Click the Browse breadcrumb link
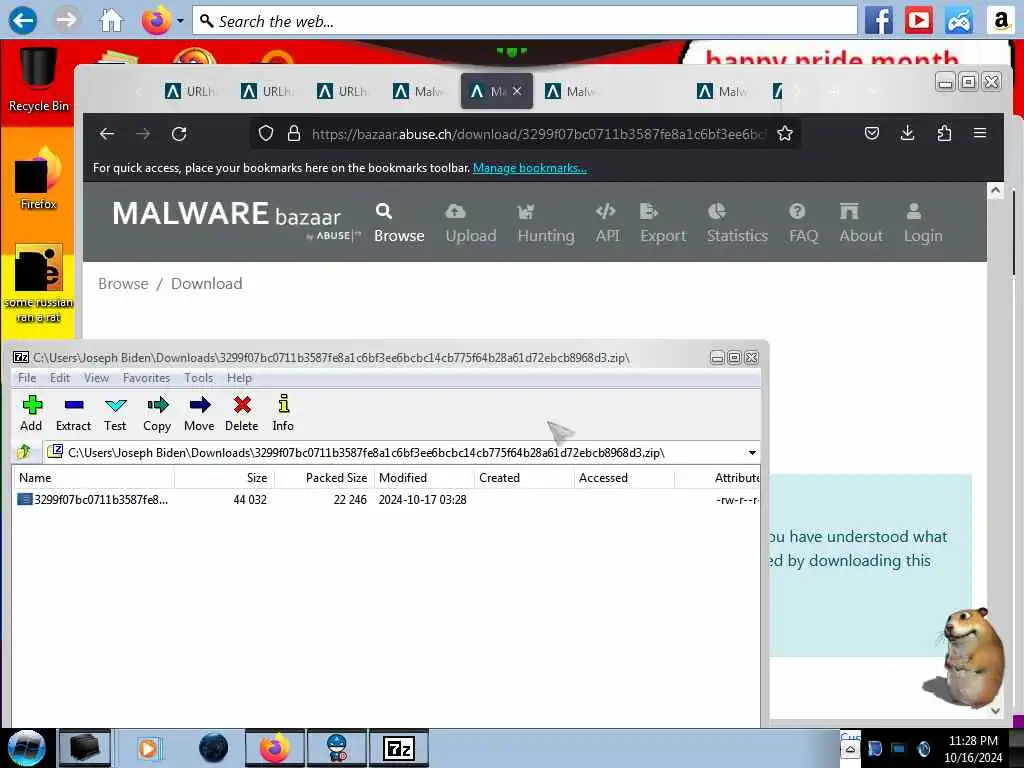This screenshot has height=768, width=1024. [123, 283]
